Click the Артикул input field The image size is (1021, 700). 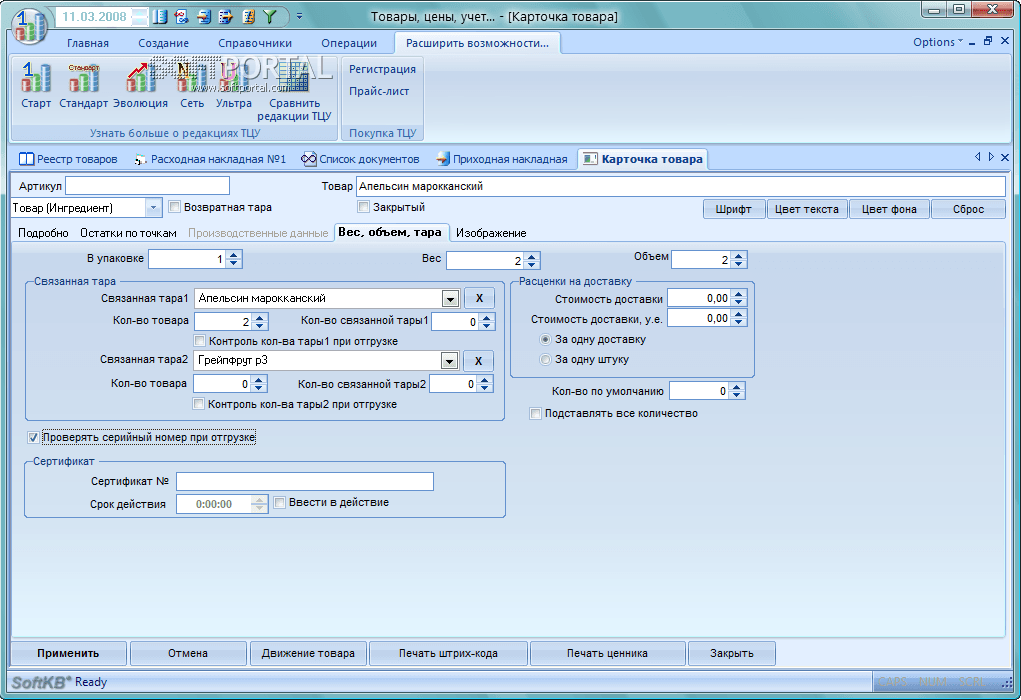pos(147,186)
